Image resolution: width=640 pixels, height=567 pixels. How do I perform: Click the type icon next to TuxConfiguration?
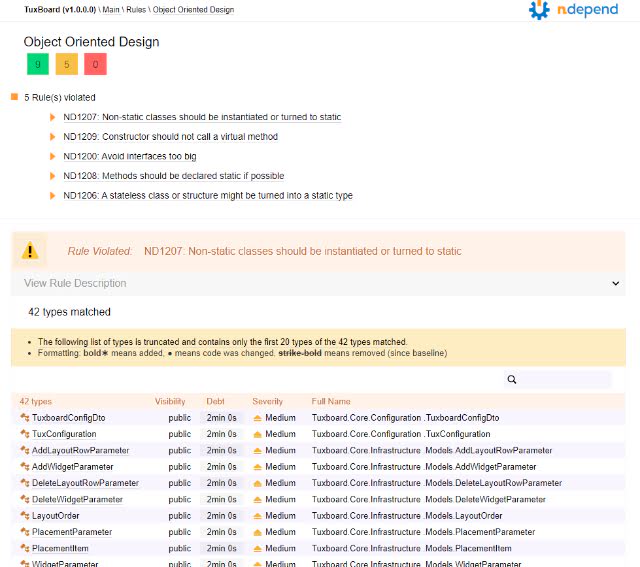(x=25, y=434)
